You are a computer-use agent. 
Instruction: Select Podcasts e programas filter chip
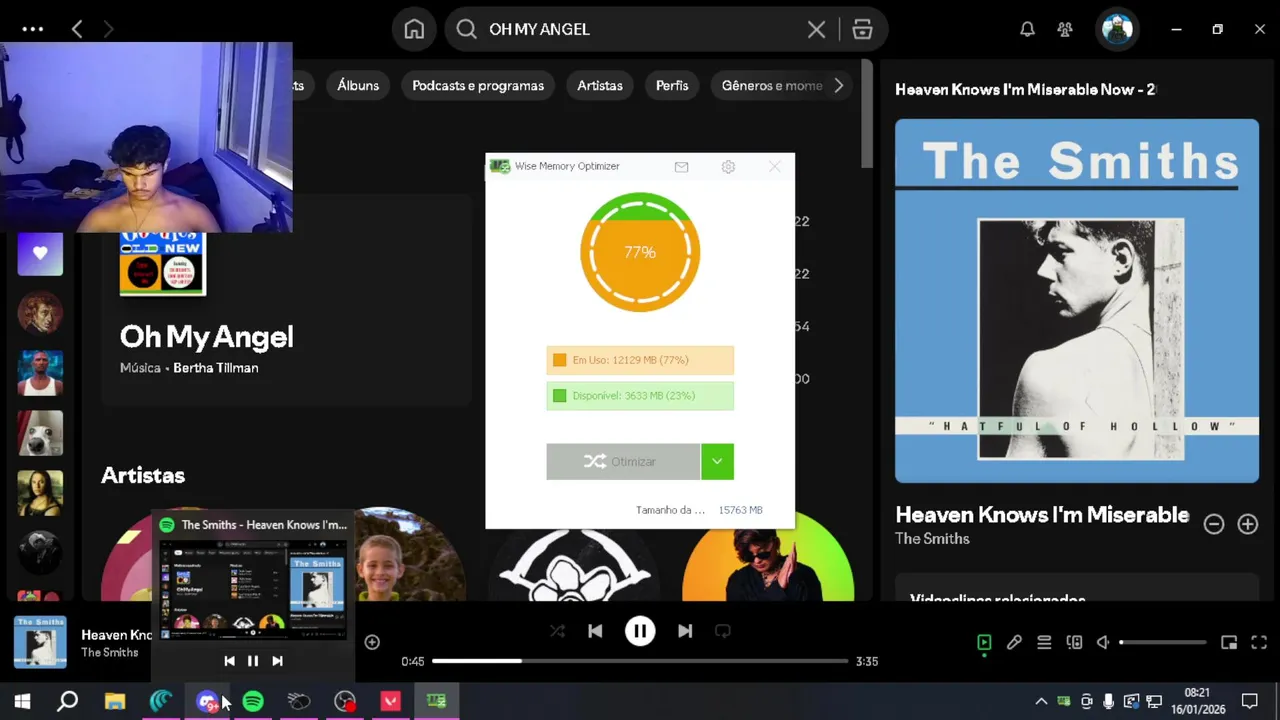point(478,85)
